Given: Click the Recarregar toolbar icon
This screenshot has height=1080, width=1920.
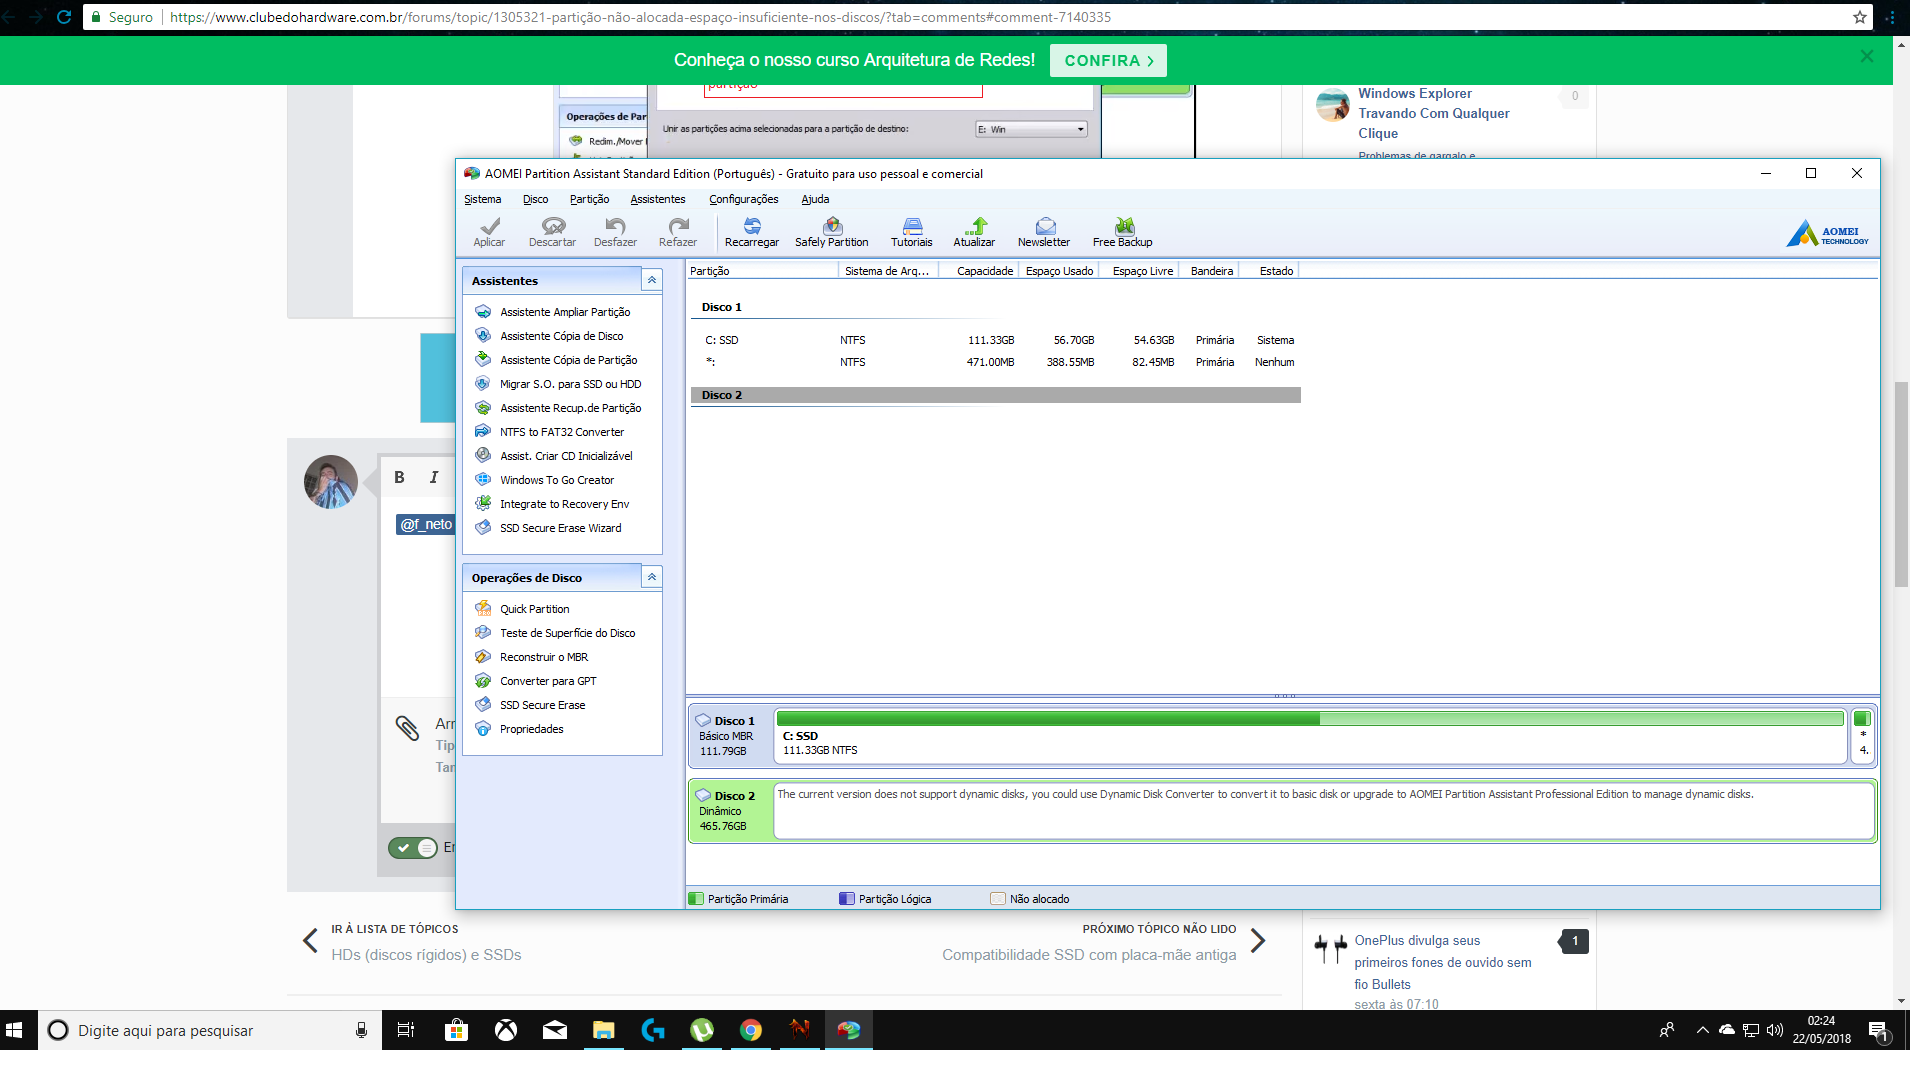Looking at the screenshot, I should click(752, 232).
